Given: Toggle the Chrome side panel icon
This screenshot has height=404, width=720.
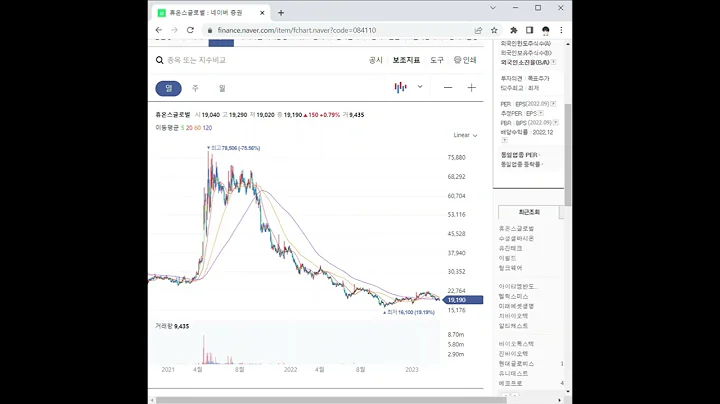Looking at the screenshot, I should (x=529, y=30).
